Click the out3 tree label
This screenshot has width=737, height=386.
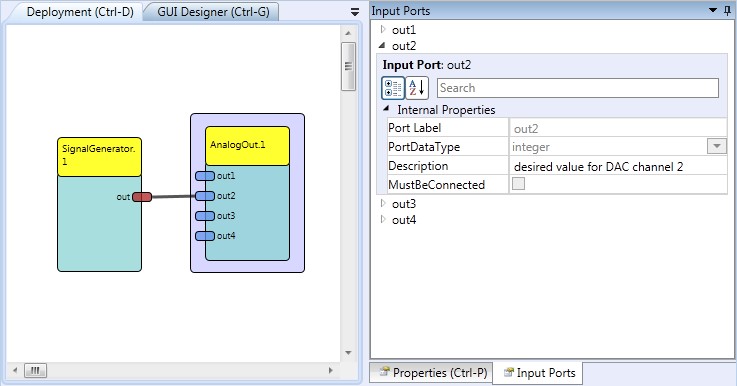pyautogui.click(x=404, y=204)
